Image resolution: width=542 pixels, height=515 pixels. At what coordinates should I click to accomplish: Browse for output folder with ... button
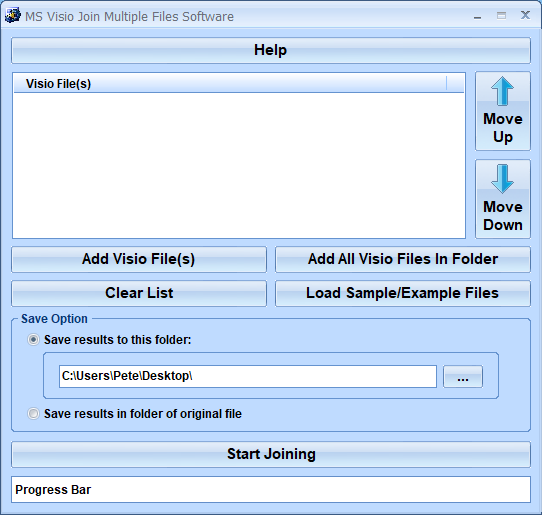tap(463, 376)
